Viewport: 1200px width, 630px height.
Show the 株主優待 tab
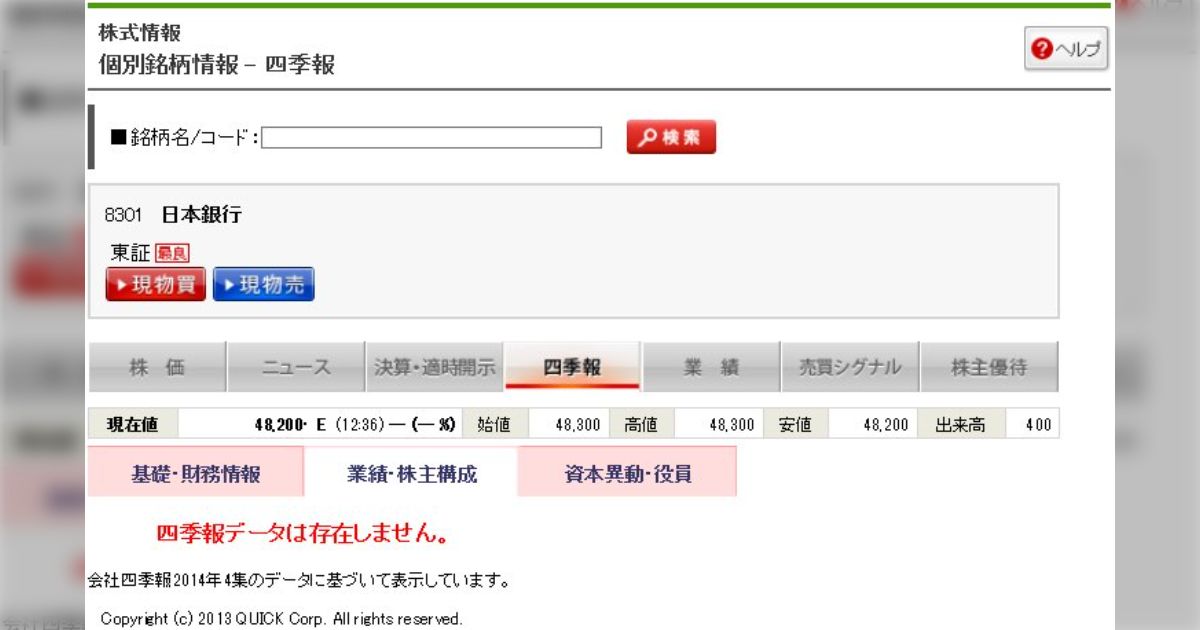pos(988,367)
